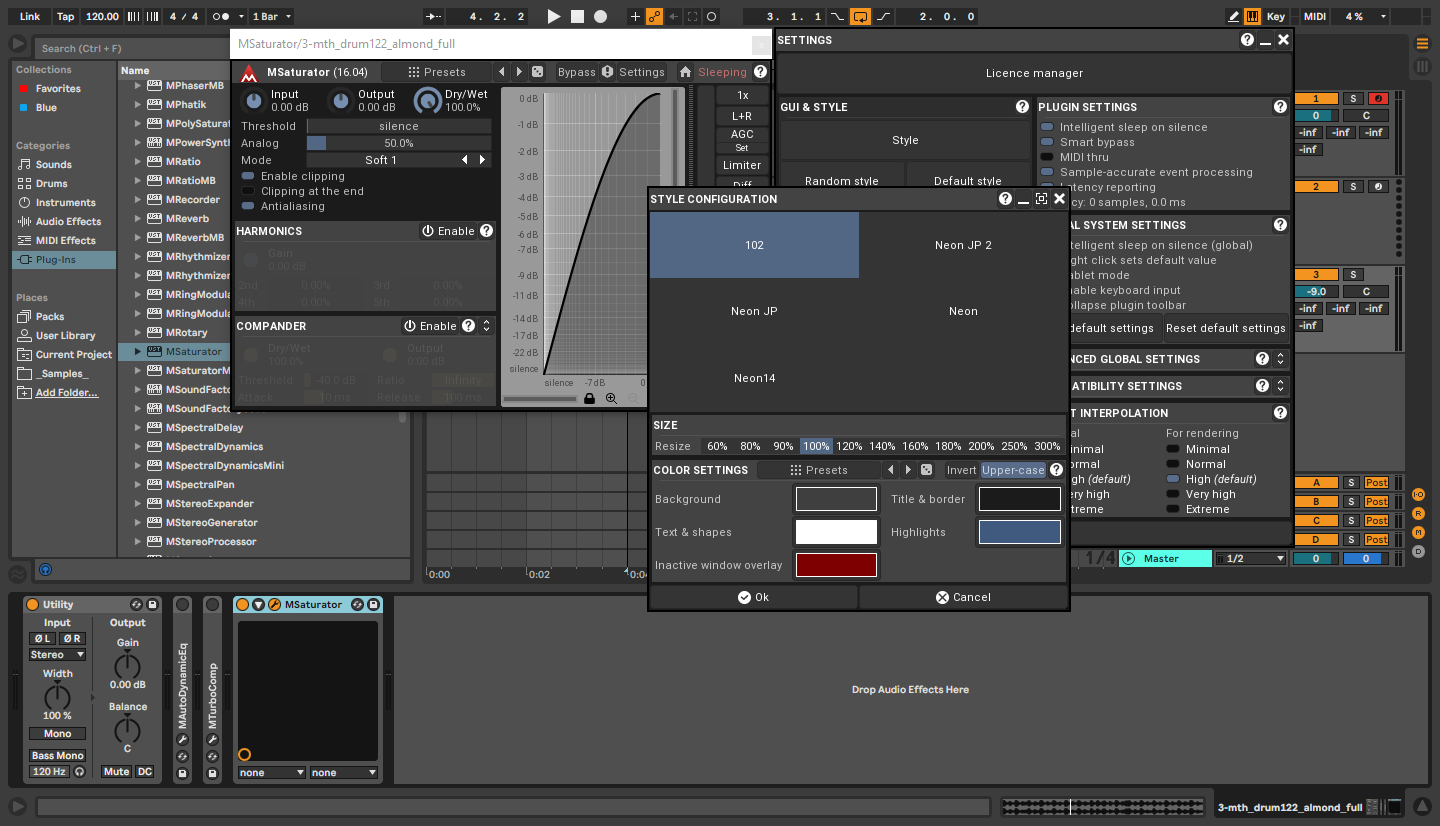Click the home icon in MSaturator toolbar
Viewport: 1440px width, 826px height.
click(685, 72)
